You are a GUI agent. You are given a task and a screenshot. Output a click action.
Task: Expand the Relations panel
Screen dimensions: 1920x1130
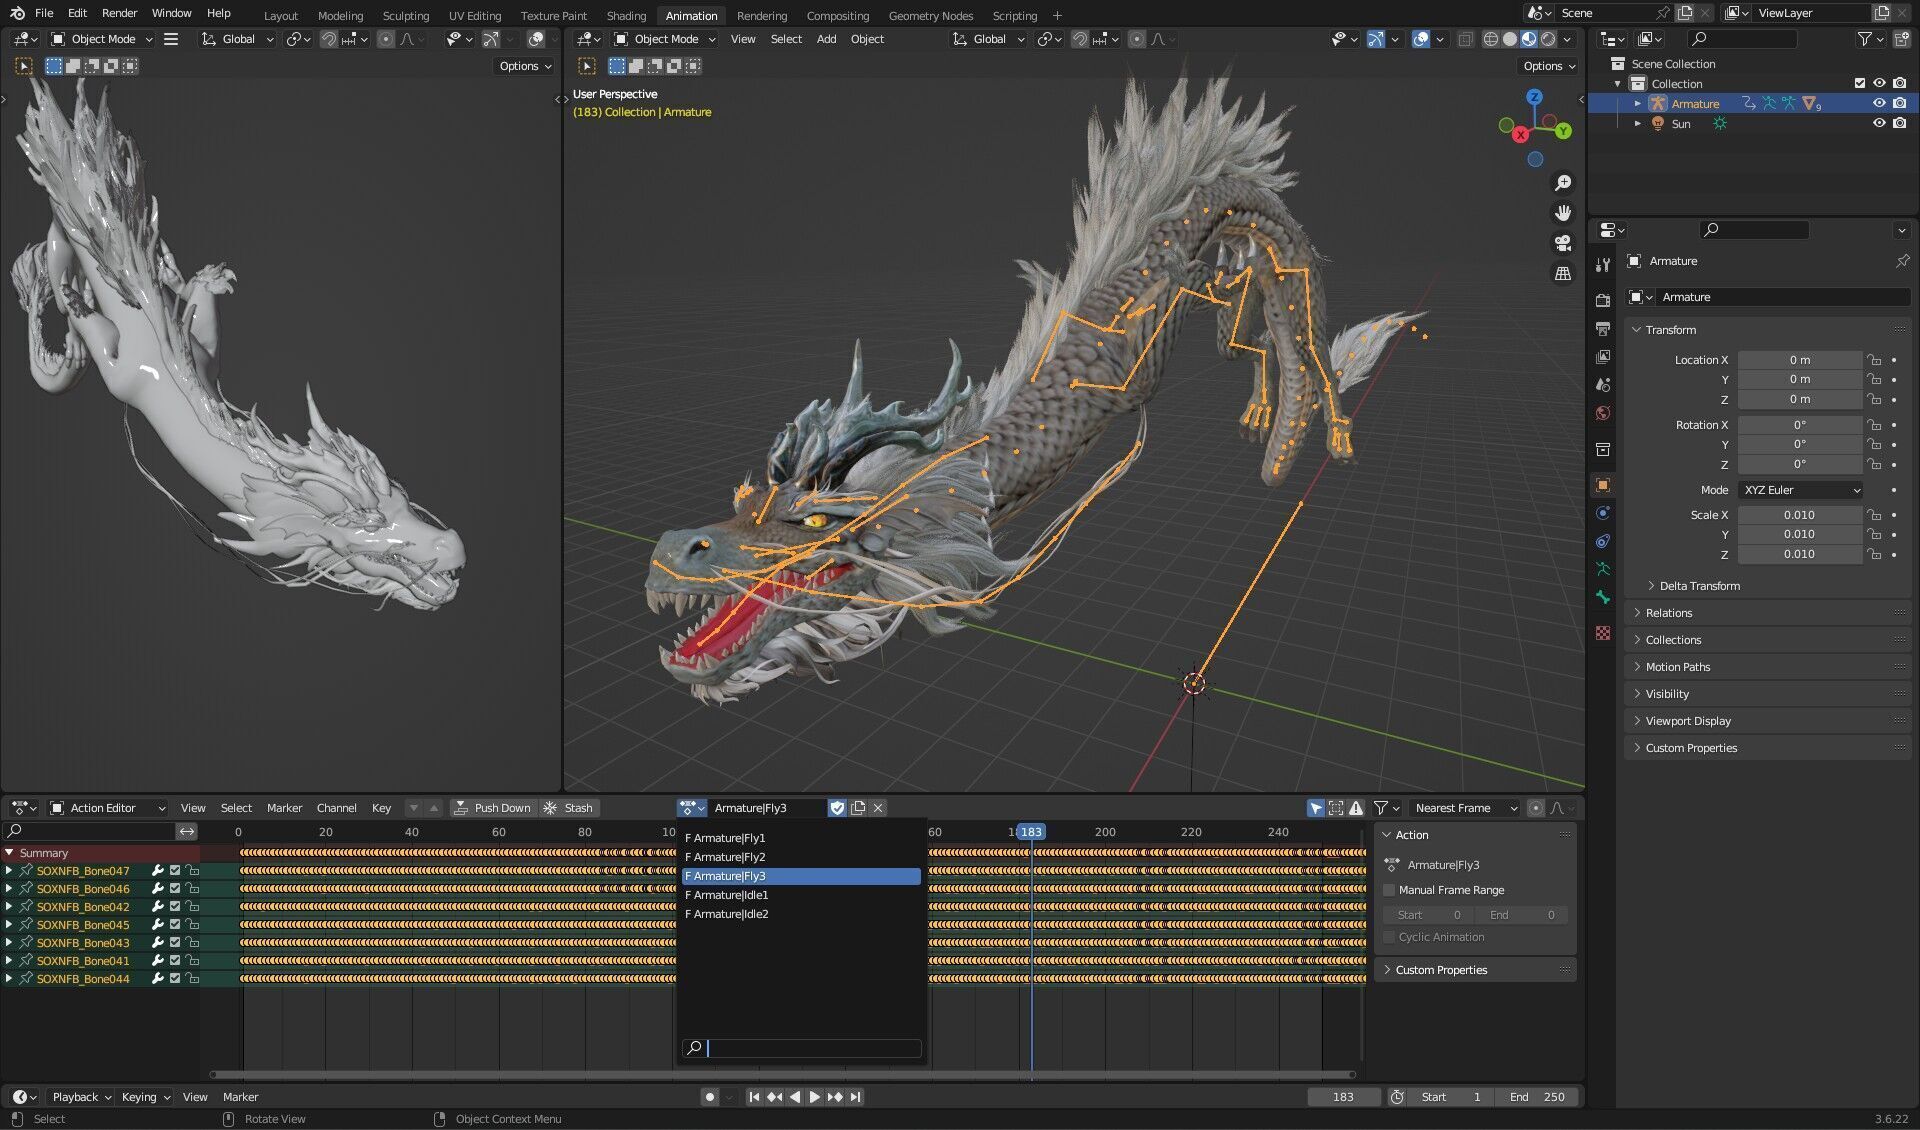[x=1668, y=613]
